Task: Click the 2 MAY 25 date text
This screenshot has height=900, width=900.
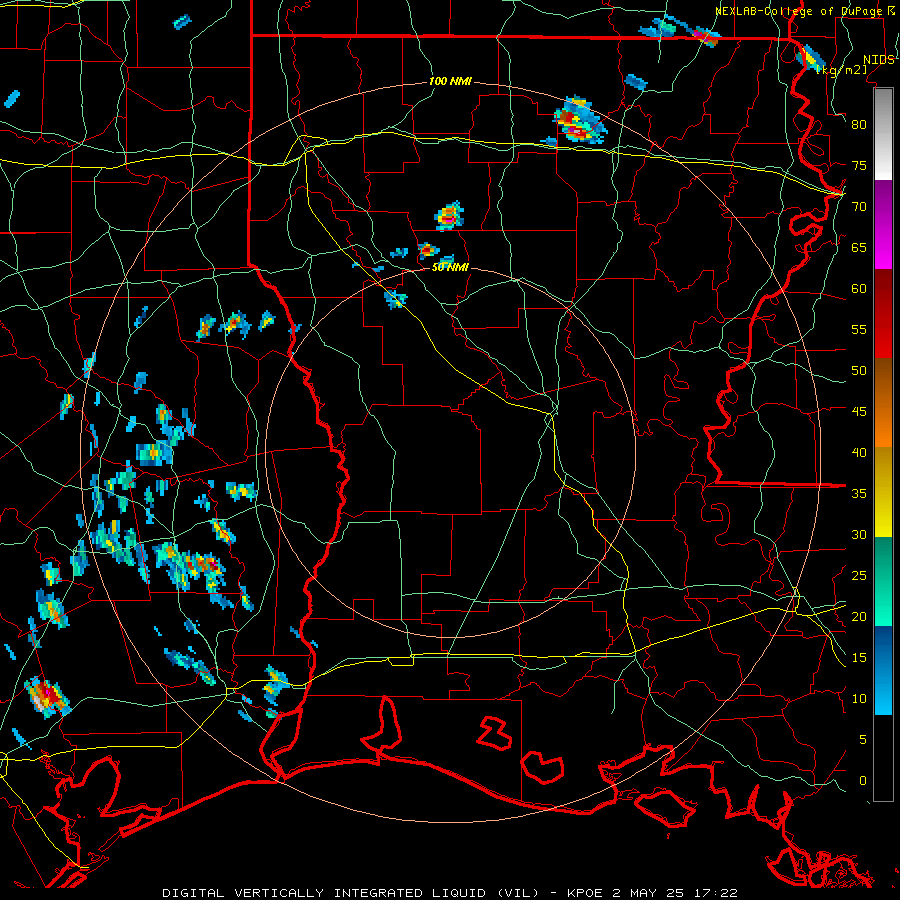Action: click(648, 893)
